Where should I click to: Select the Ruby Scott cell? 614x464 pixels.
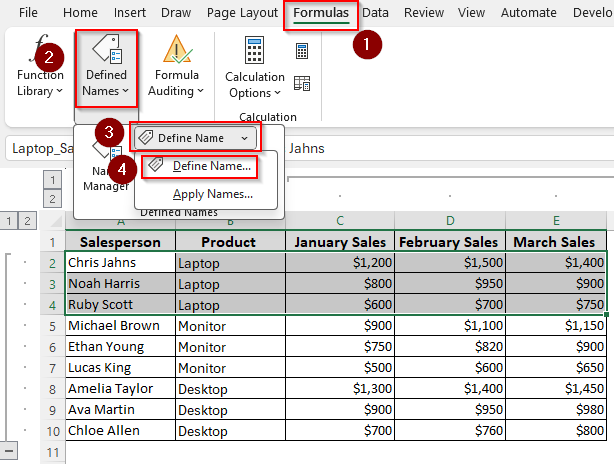(x=120, y=305)
